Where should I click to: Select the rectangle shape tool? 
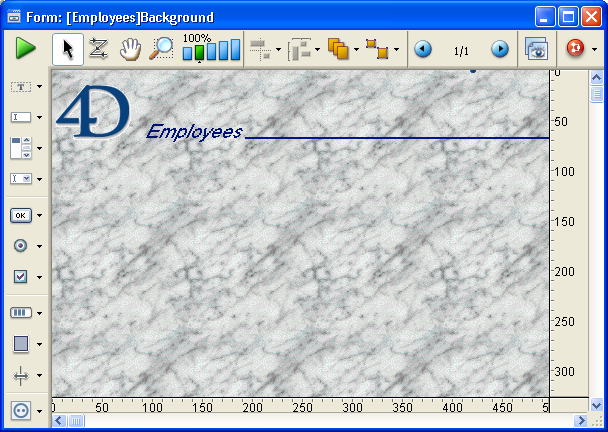coord(21,344)
